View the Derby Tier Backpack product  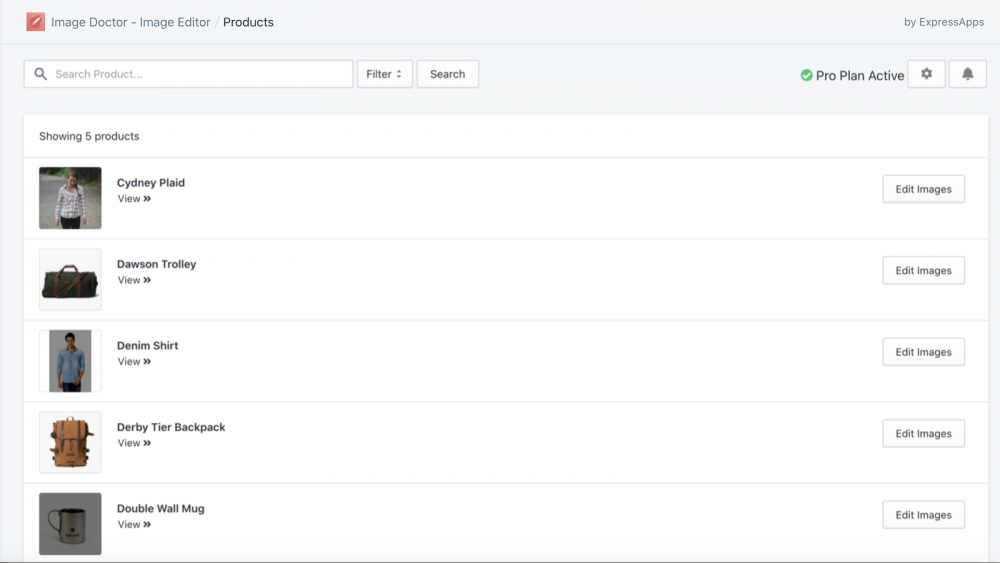pos(134,443)
